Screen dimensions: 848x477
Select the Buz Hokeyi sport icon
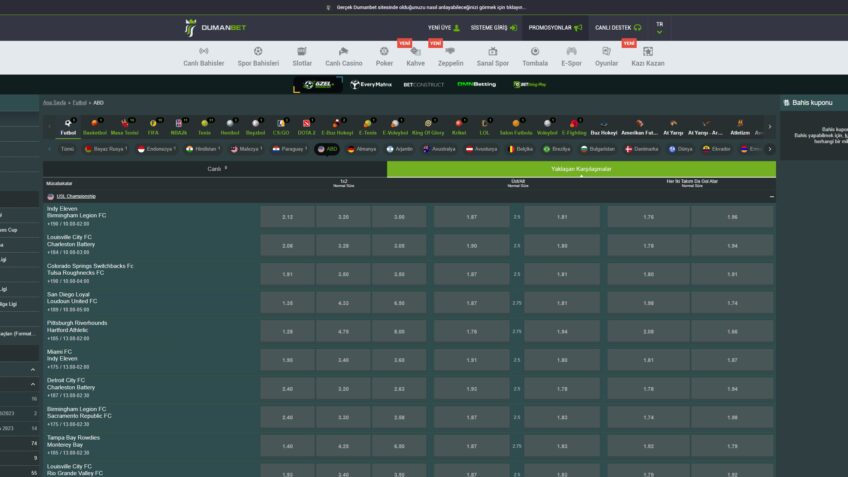point(603,126)
